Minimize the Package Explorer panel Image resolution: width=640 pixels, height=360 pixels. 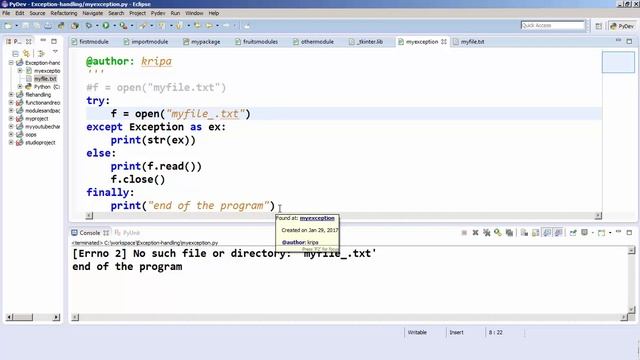43,41
